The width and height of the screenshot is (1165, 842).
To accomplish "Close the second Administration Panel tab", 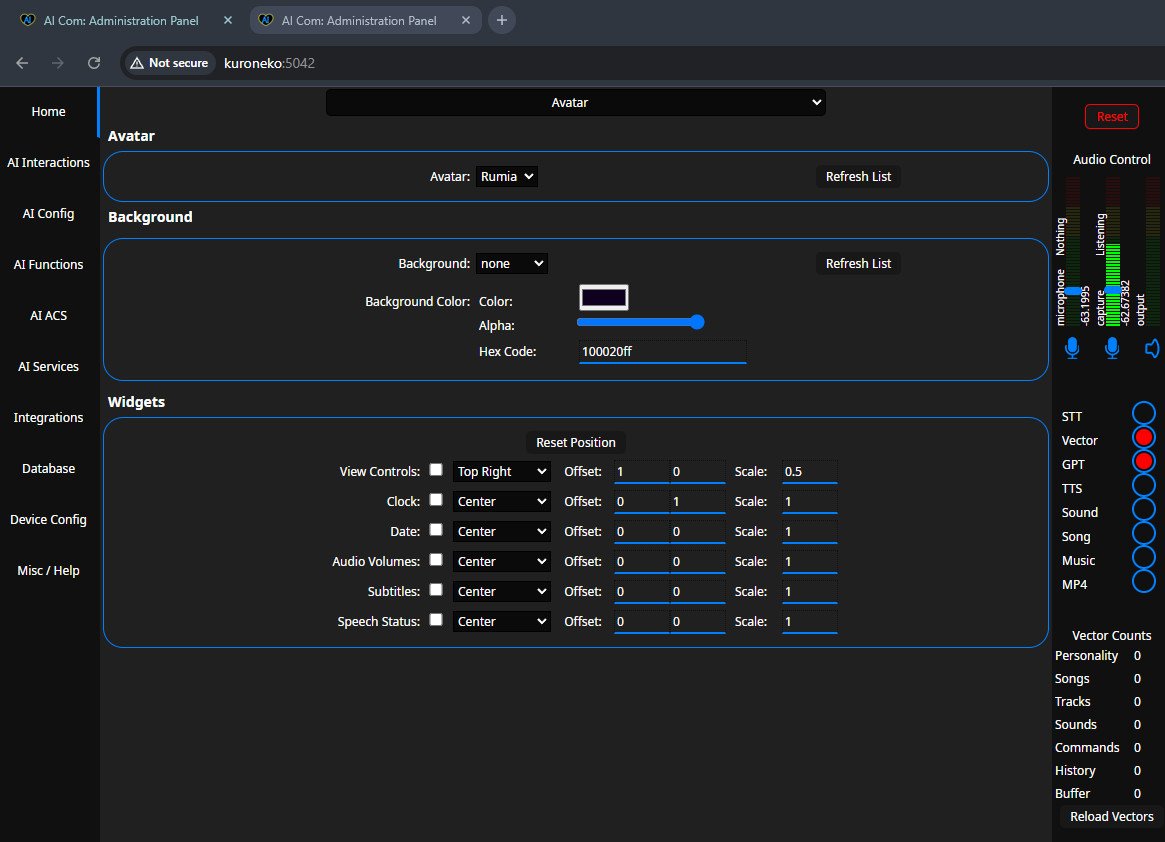I will coord(466,20).
